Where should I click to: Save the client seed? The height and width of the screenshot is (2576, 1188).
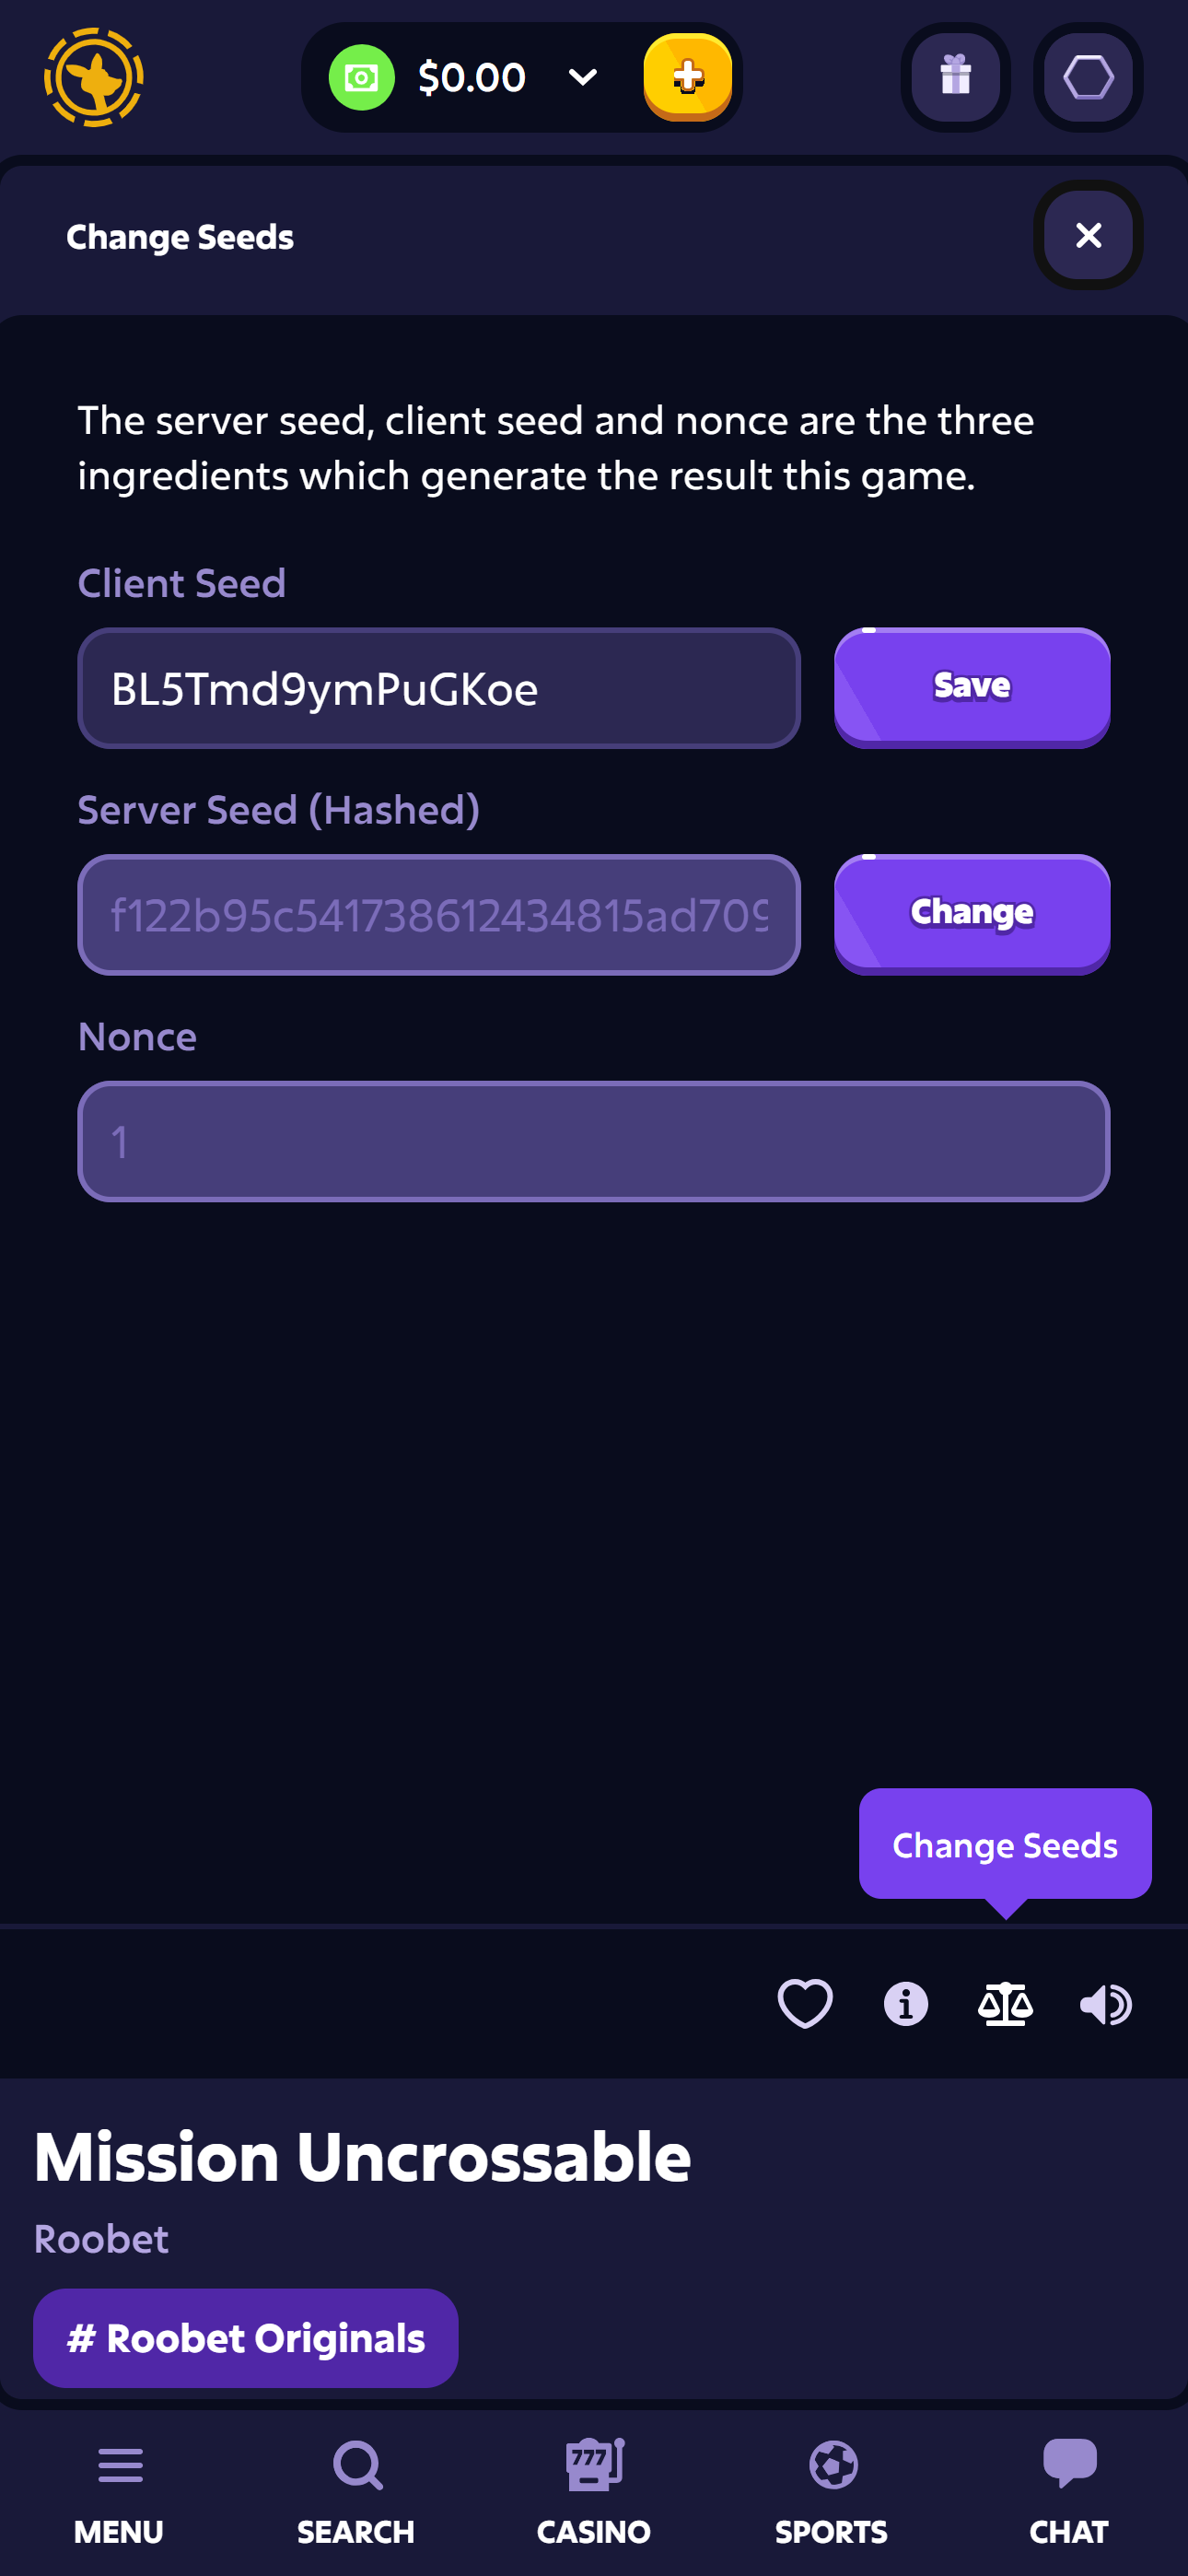click(972, 687)
